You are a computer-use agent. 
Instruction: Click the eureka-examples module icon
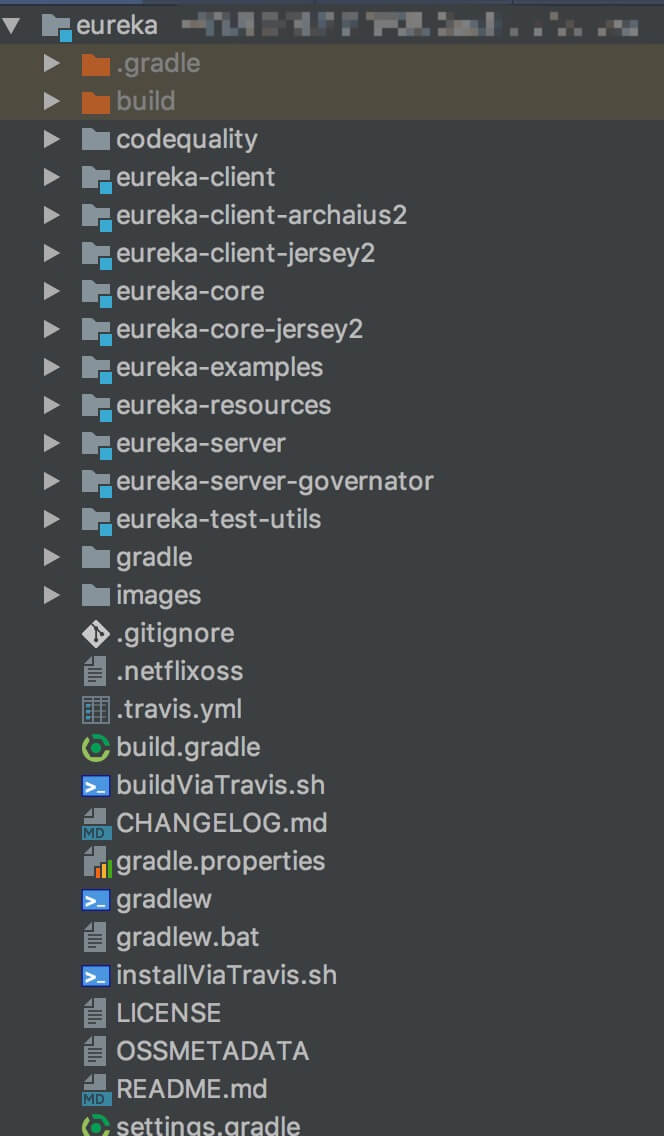96,369
